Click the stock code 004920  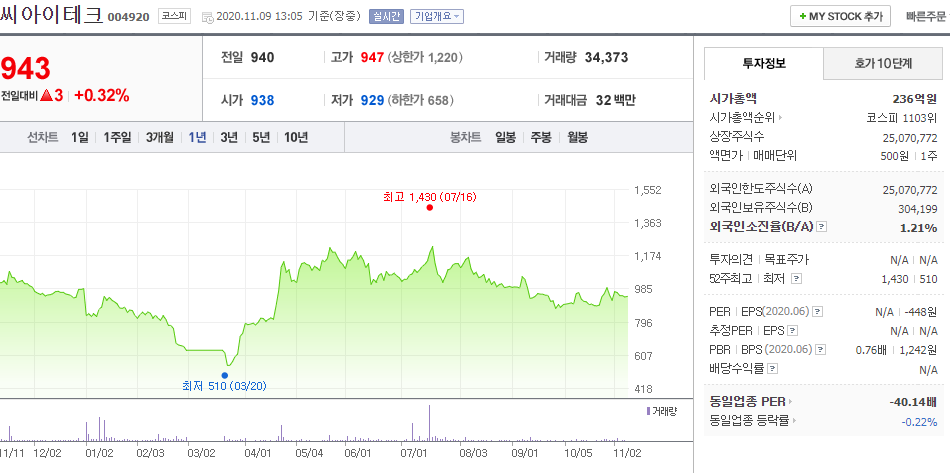(x=128, y=17)
